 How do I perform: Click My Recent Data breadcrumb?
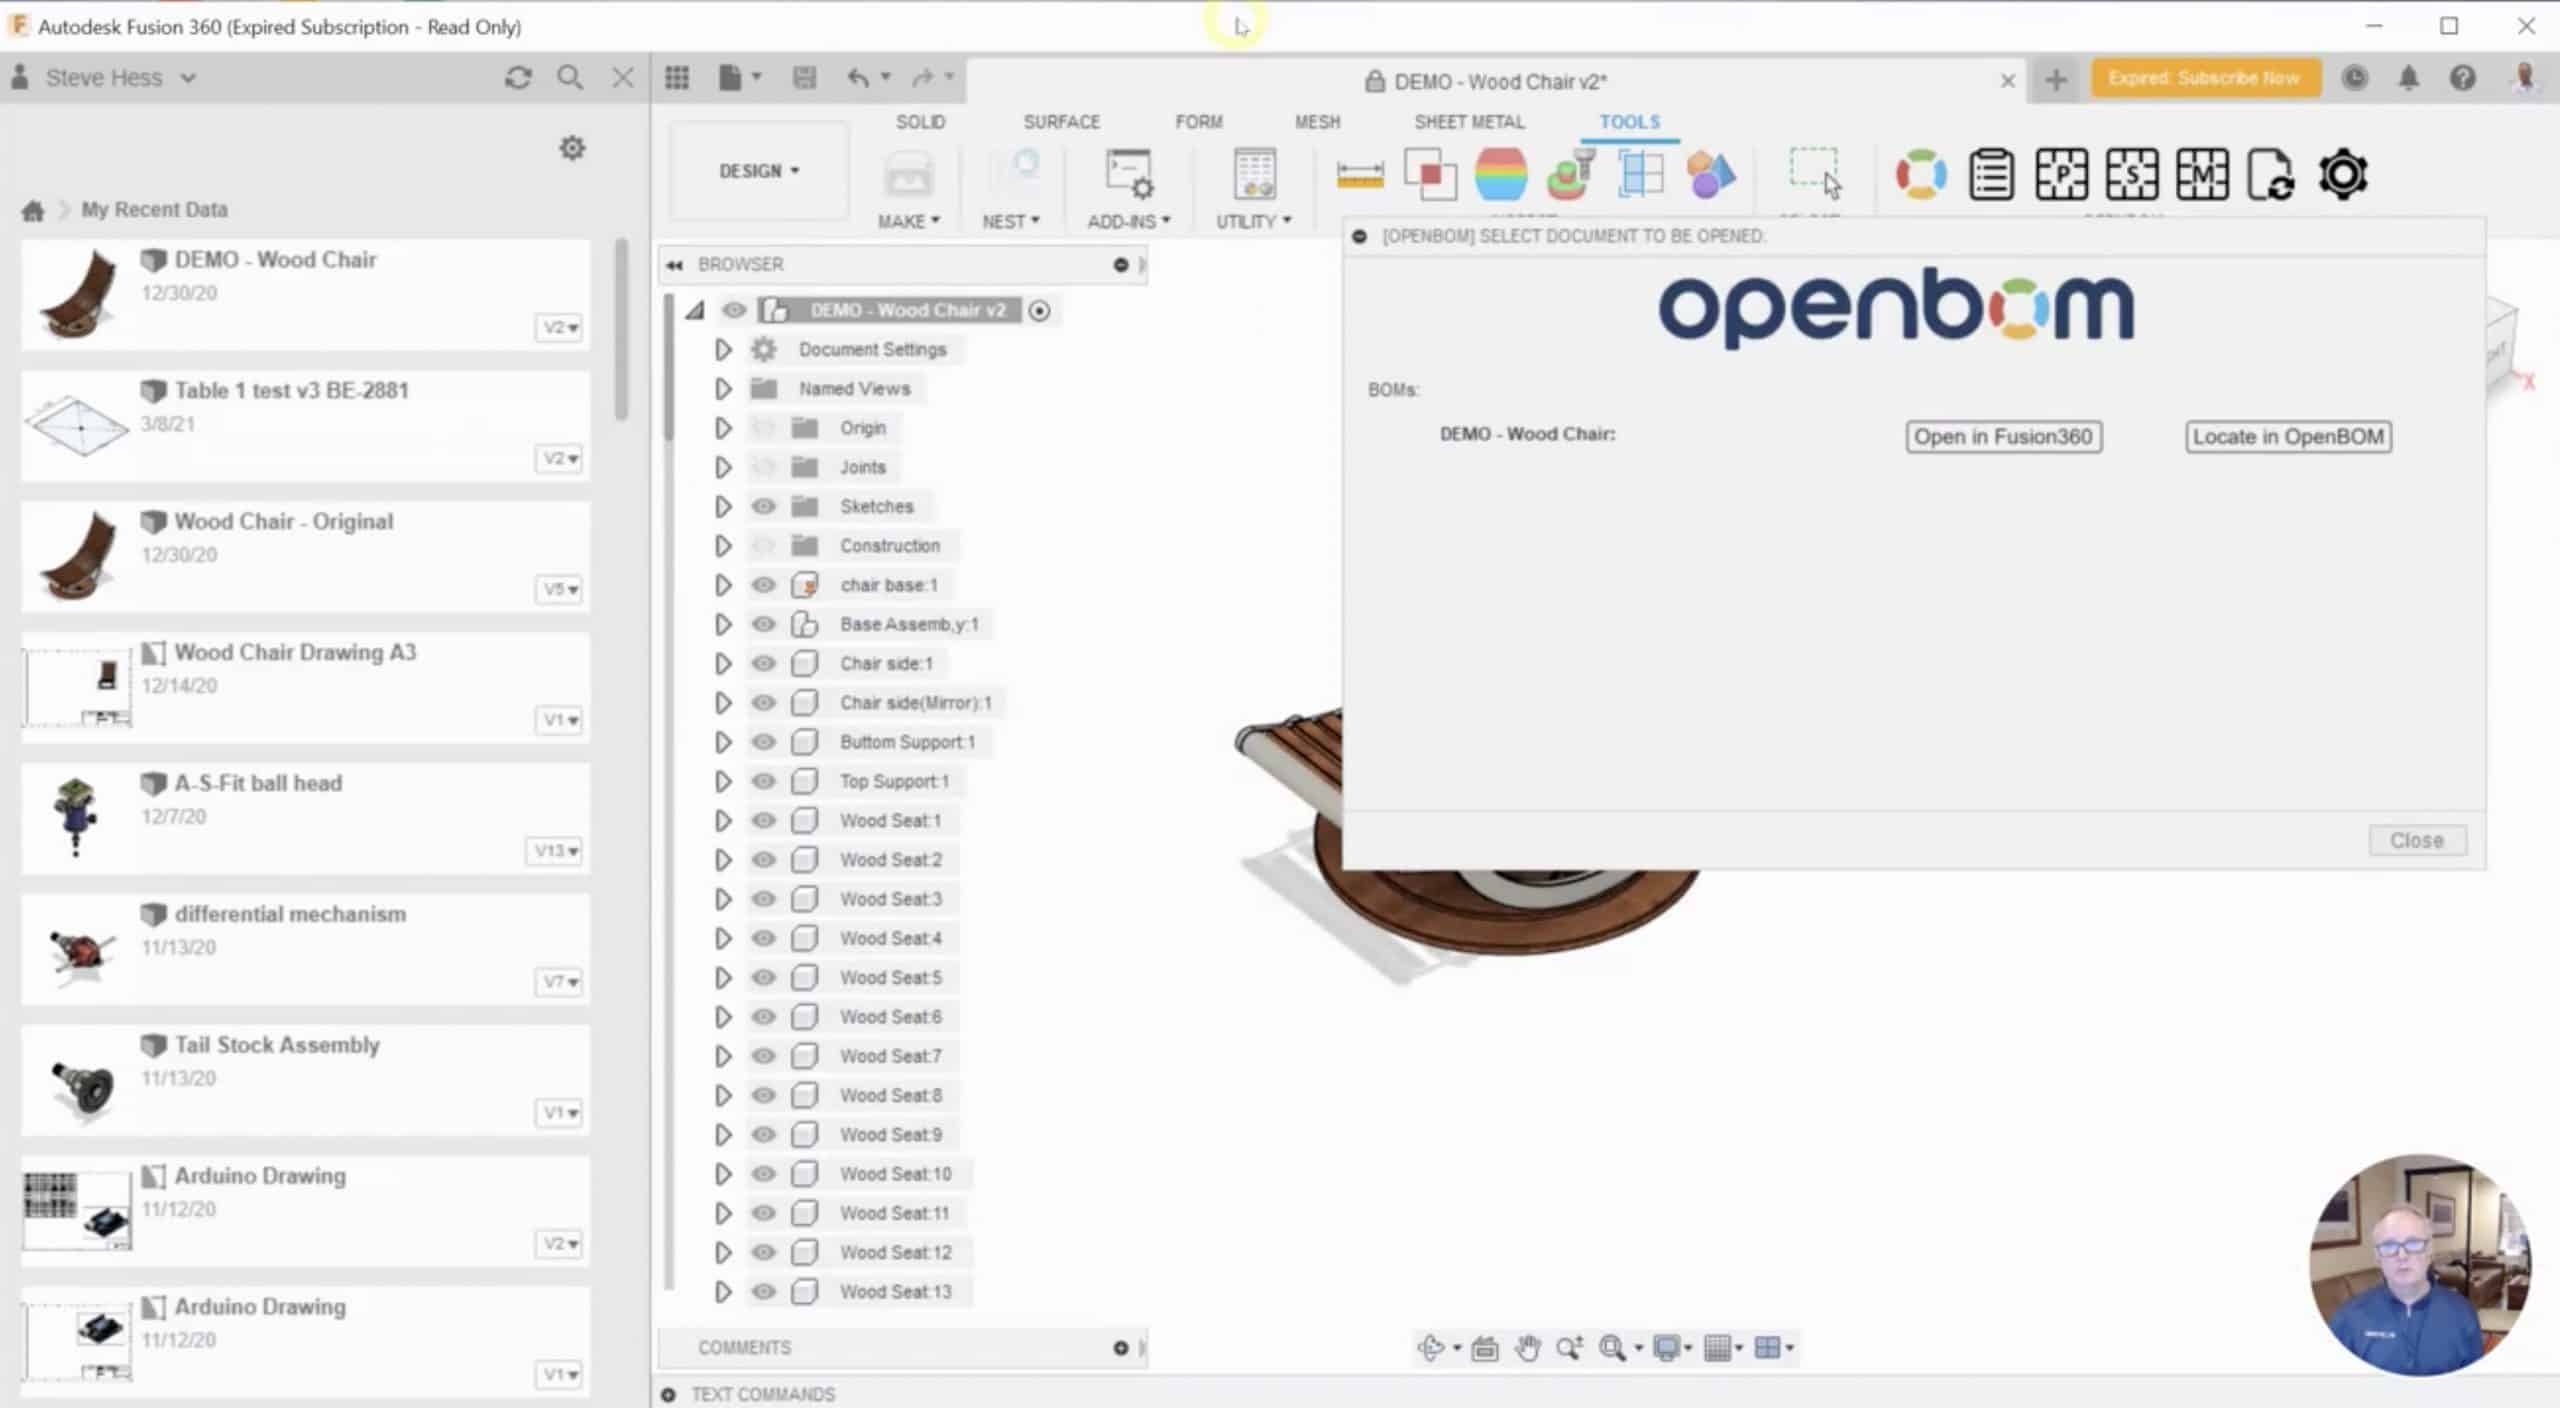tap(155, 210)
